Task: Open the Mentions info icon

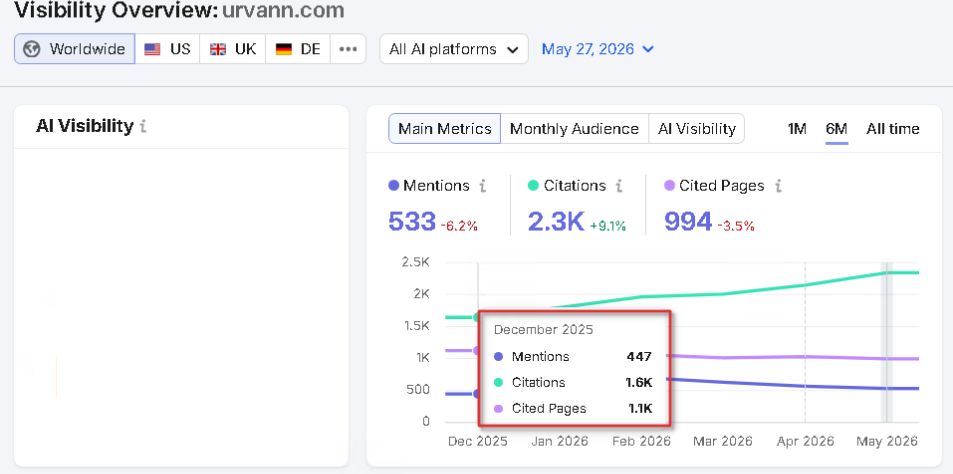Action: point(483,186)
